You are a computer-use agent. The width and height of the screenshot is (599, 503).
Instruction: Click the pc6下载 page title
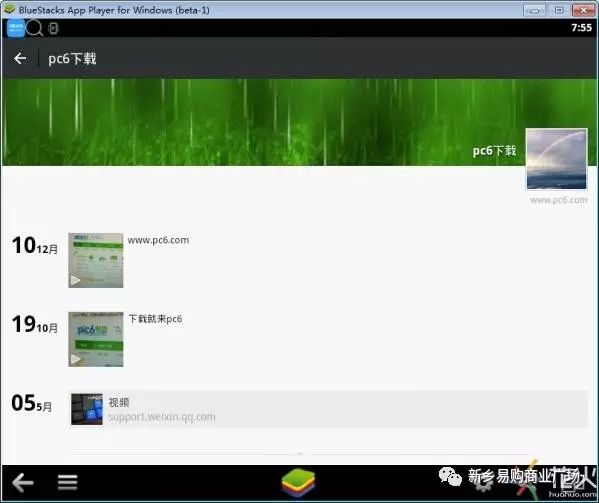(x=72, y=59)
